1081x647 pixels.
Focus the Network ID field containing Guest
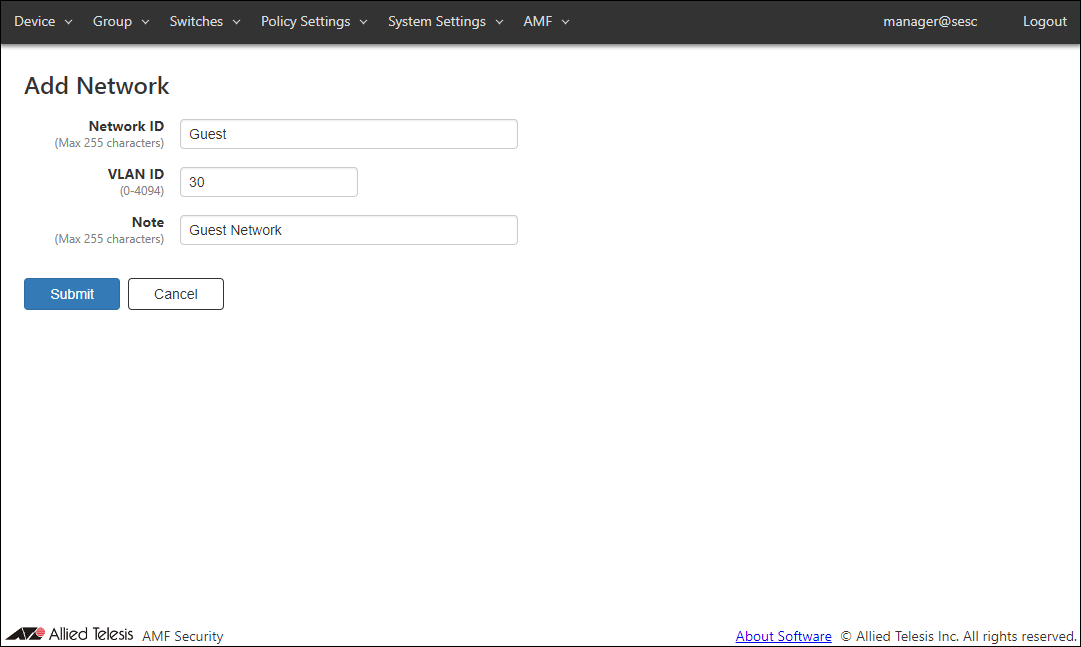tap(348, 134)
